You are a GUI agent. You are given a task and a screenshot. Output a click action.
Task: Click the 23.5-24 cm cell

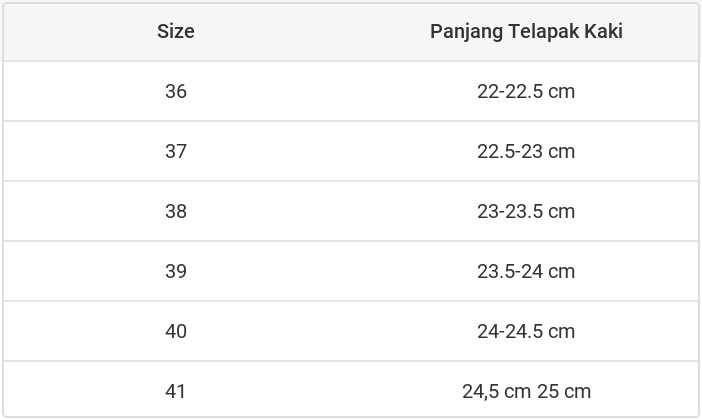click(526, 271)
